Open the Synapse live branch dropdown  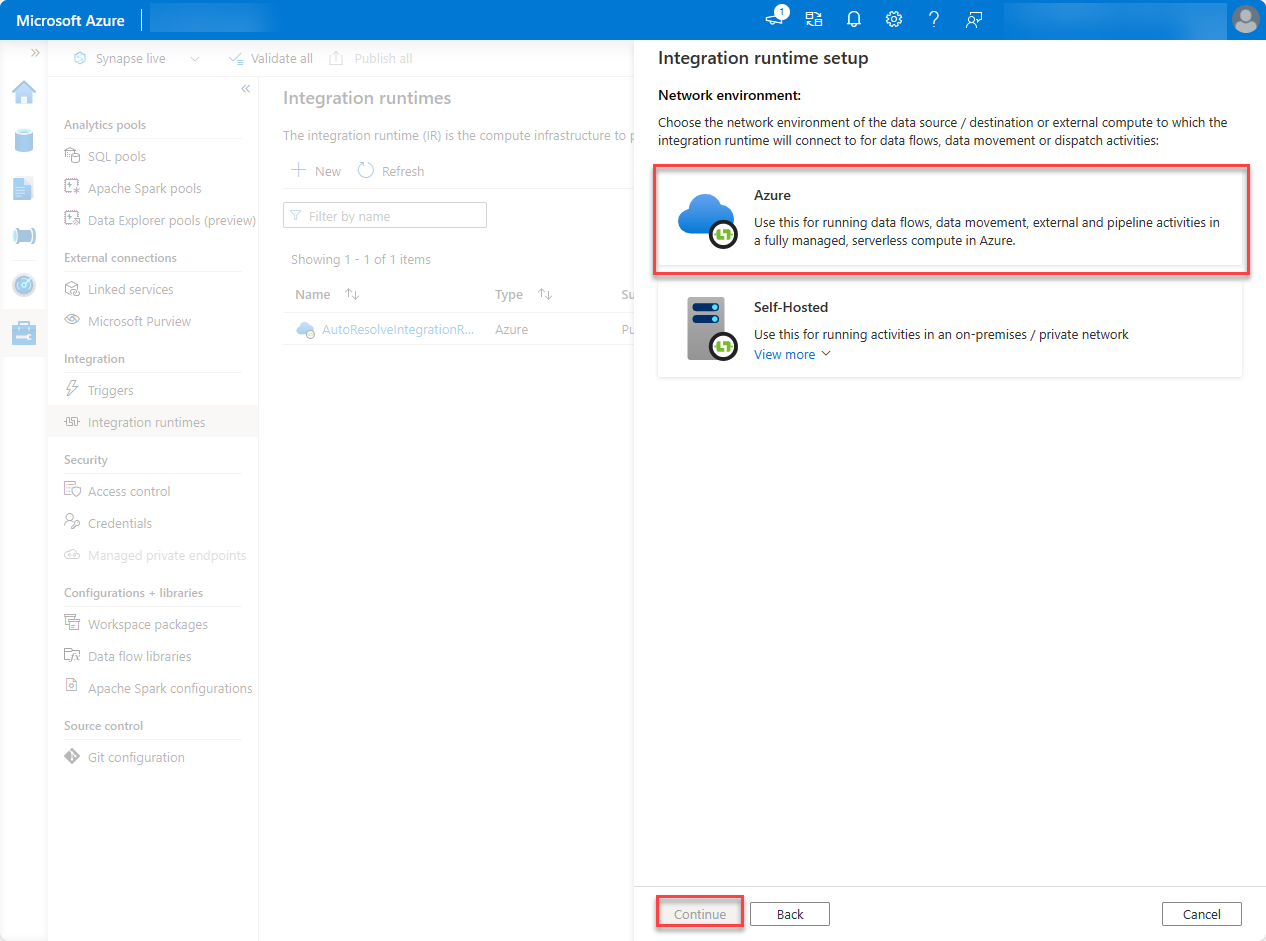[196, 58]
